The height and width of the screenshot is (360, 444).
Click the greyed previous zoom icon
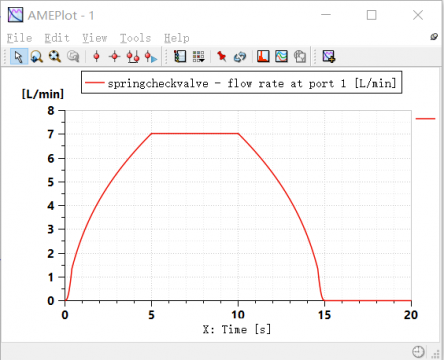(x=73, y=56)
